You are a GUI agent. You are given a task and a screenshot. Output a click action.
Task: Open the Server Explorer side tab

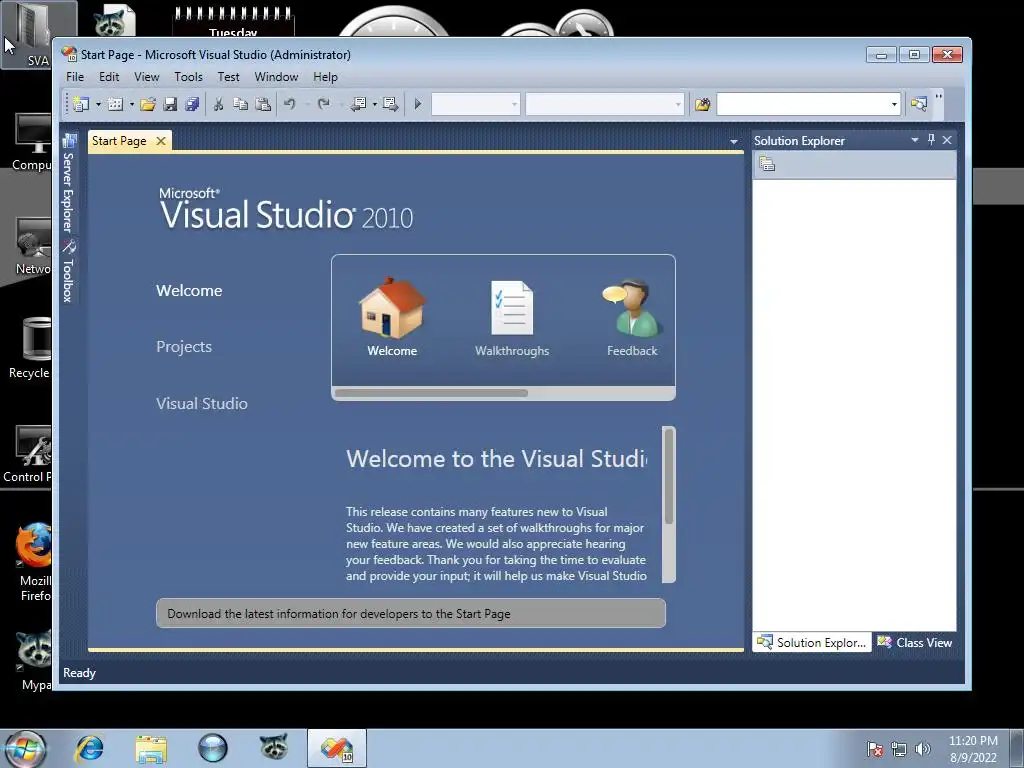point(69,184)
